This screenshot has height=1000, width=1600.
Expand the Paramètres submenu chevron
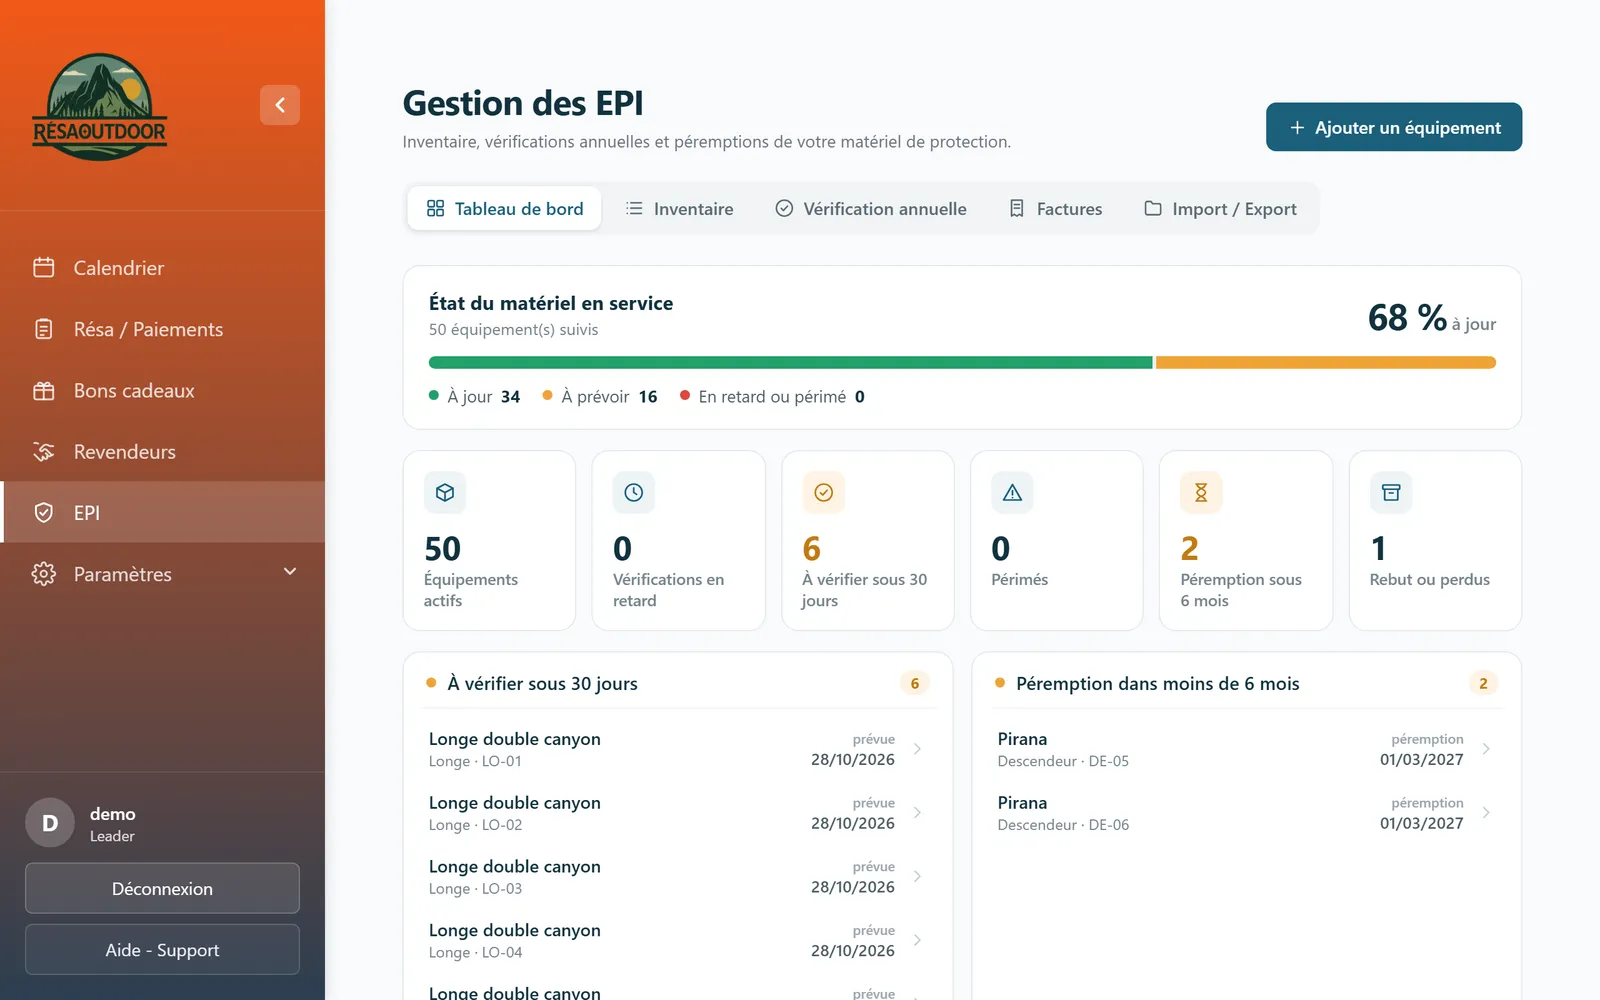tap(290, 572)
